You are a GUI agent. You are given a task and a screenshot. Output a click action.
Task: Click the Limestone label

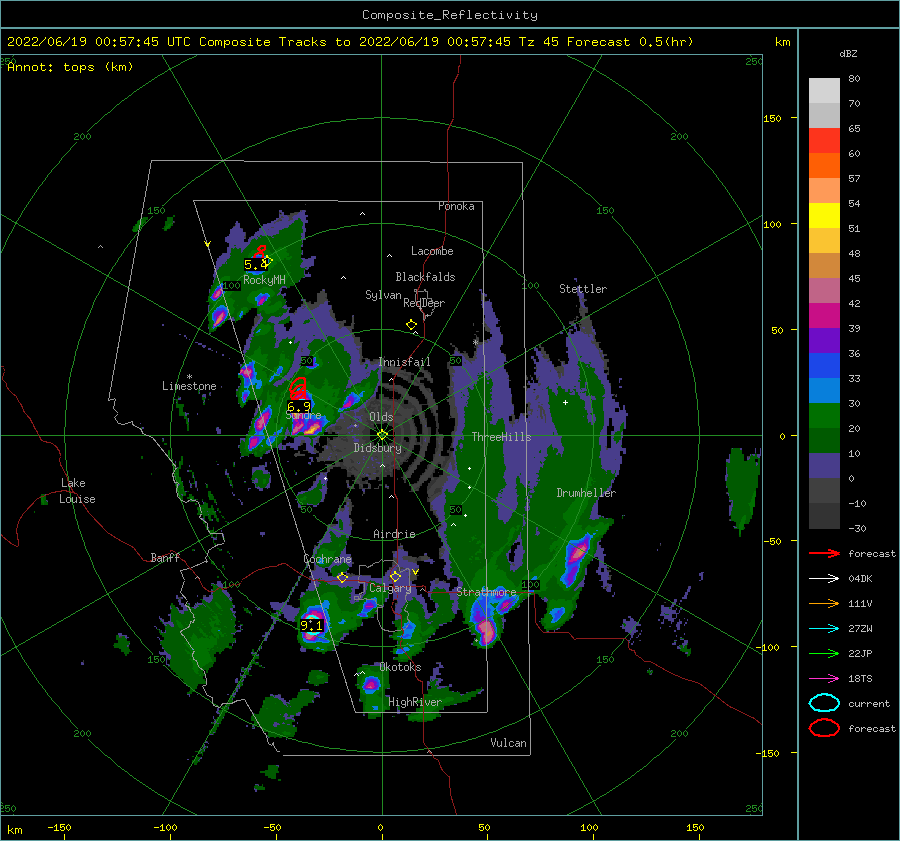point(189,386)
